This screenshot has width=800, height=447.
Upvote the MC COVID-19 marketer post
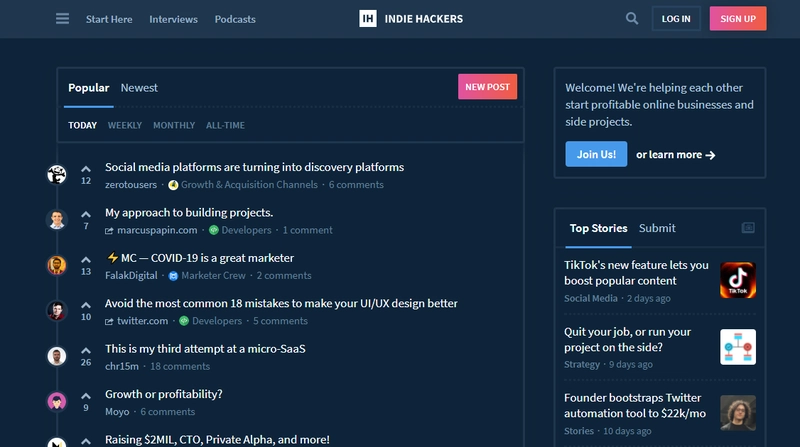coord(86,260)
